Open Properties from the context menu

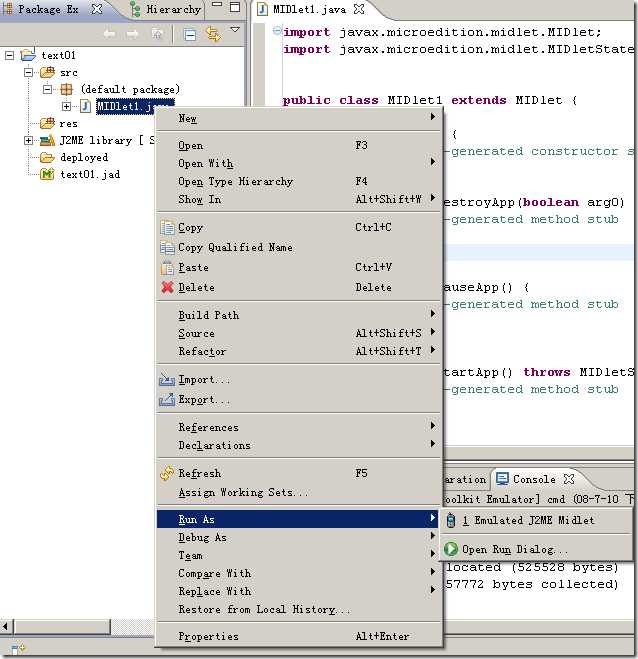(208, 637)
